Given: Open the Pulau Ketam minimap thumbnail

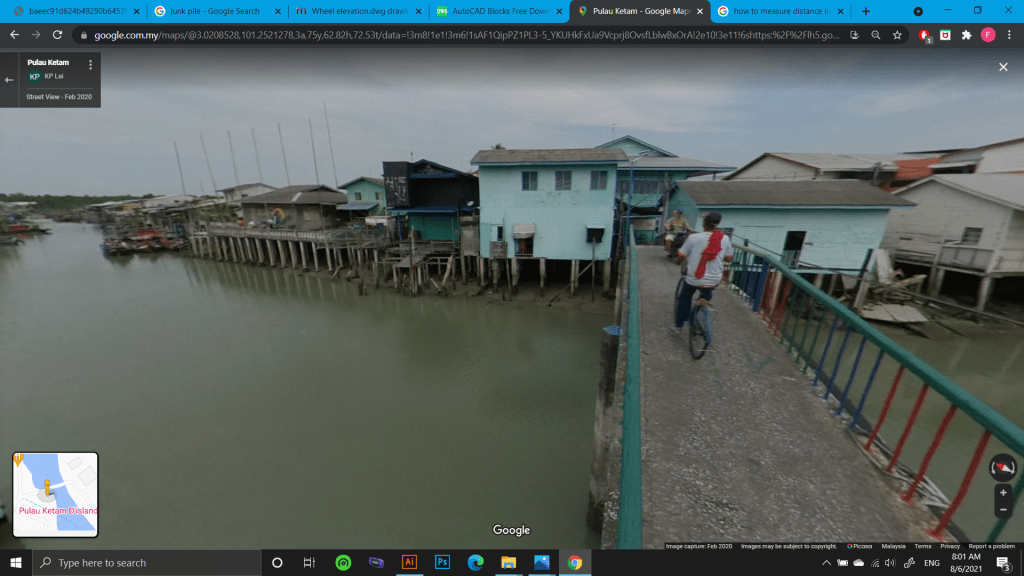Looking at the screenshot, I should click(56, 494).
